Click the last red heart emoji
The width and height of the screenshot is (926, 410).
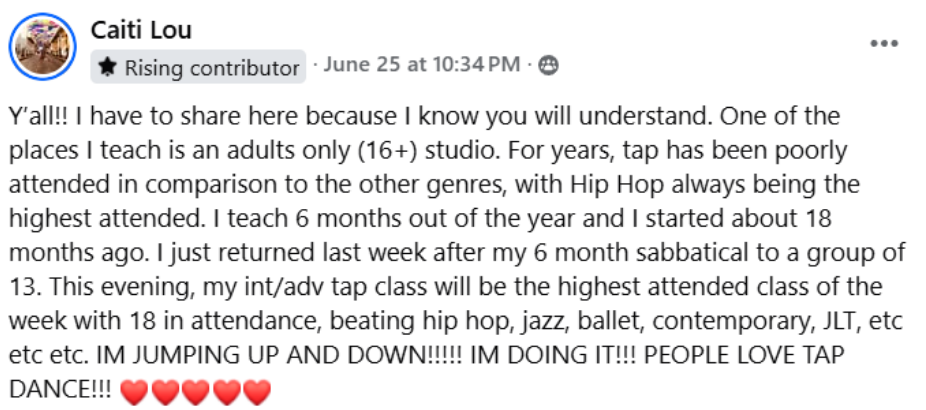(257, 392)
